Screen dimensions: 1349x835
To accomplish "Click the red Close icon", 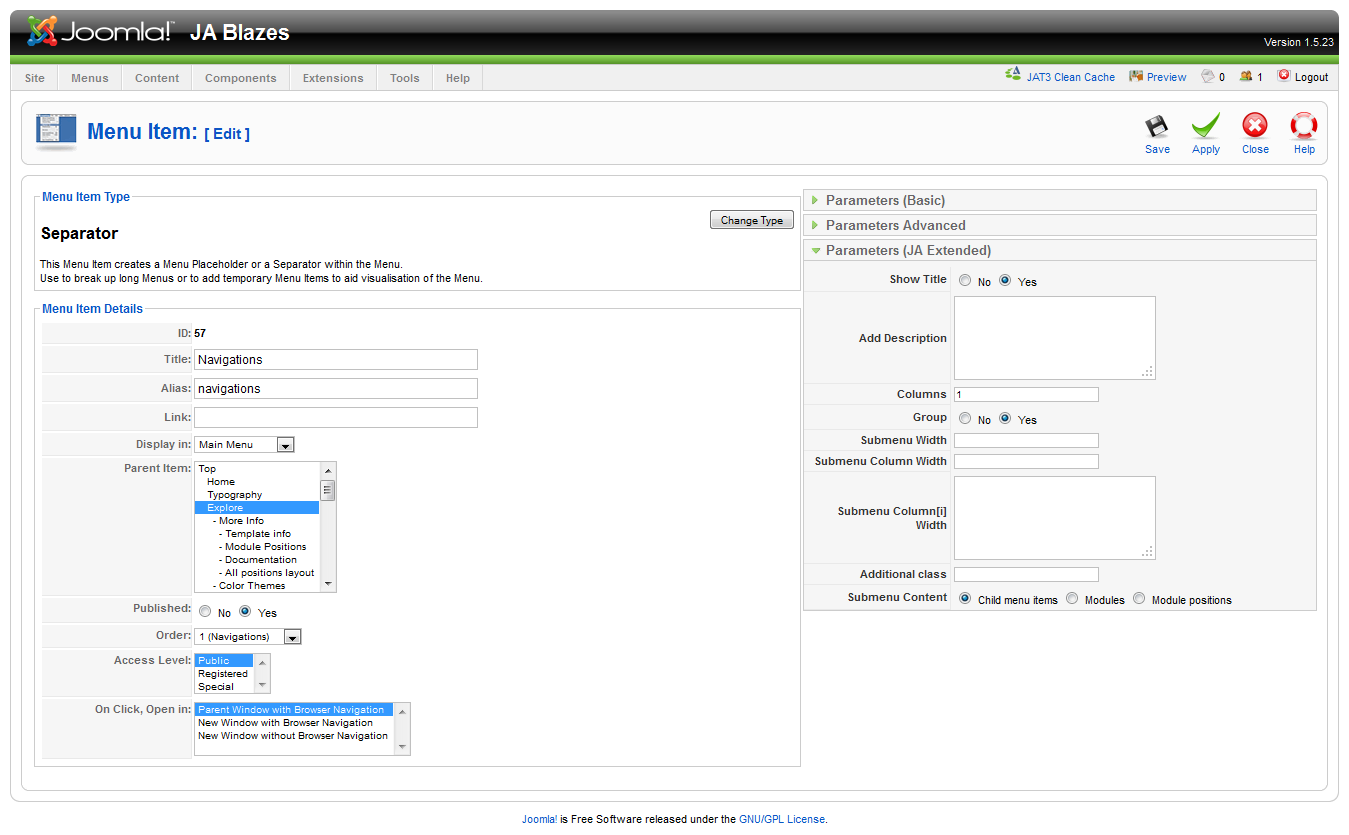I will tap(1255, 126).
